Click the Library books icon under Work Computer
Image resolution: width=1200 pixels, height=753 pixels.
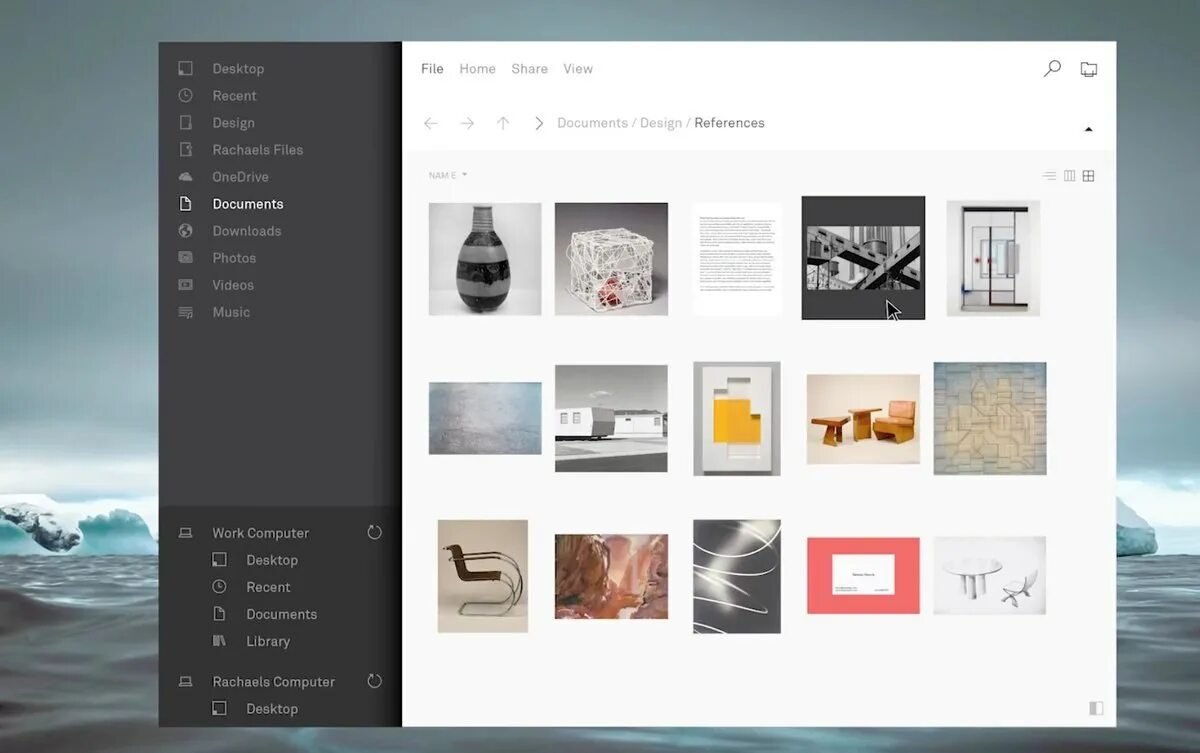(219, 641)
